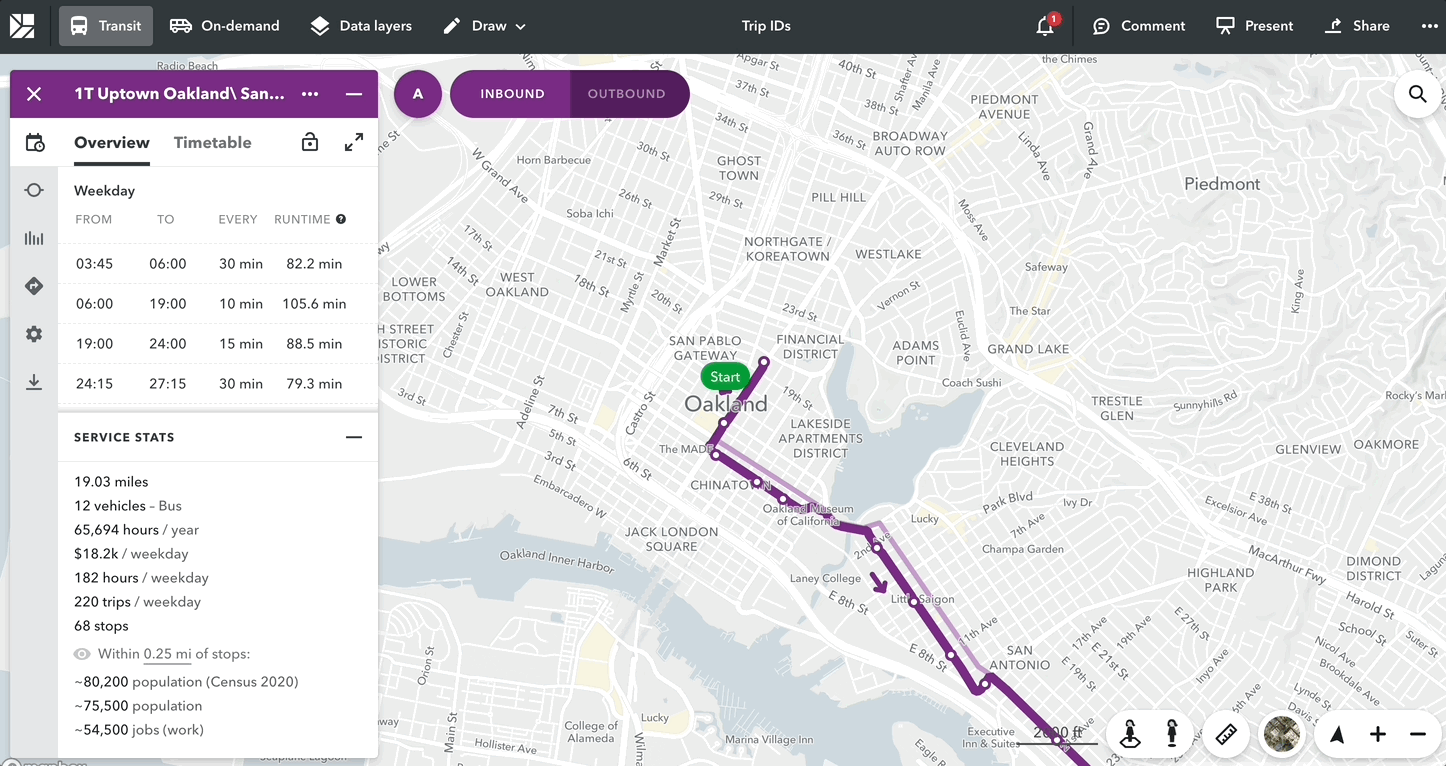
Task: Open the map search magnifier
Action: tap(1417, 94)
